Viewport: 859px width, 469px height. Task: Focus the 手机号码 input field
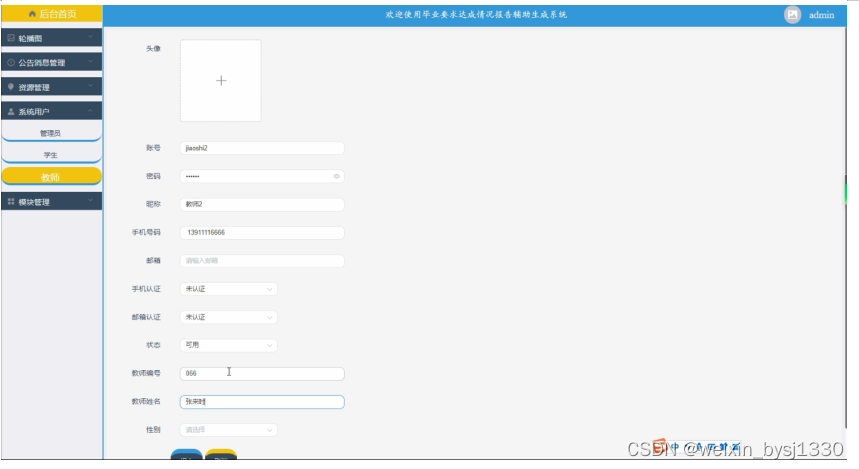click(x=262, y=232)
